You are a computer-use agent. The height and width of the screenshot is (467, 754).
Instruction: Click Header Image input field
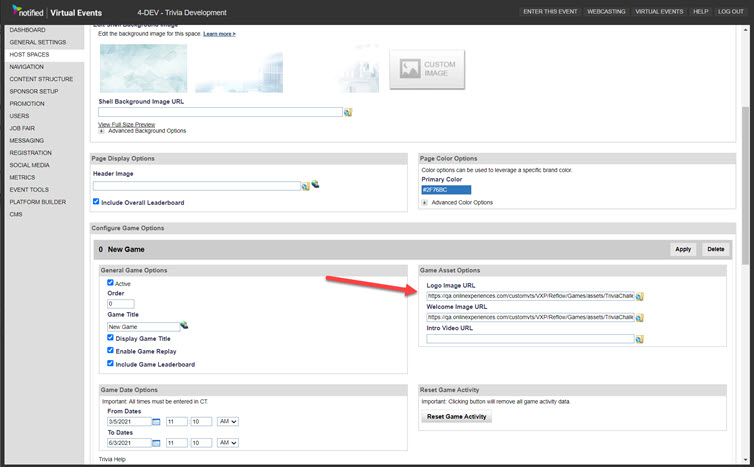click(x=197, y=186)
